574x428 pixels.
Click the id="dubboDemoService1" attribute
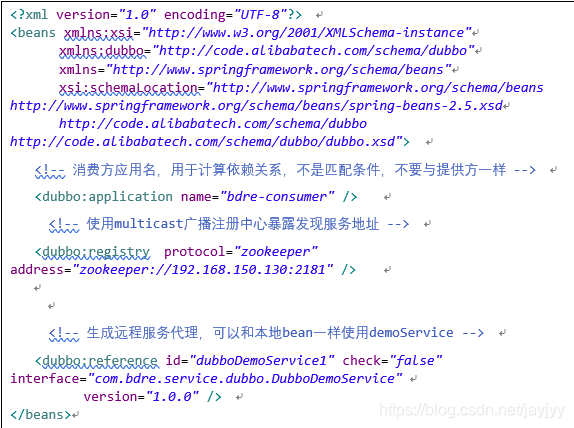click(x=250, y=361)
